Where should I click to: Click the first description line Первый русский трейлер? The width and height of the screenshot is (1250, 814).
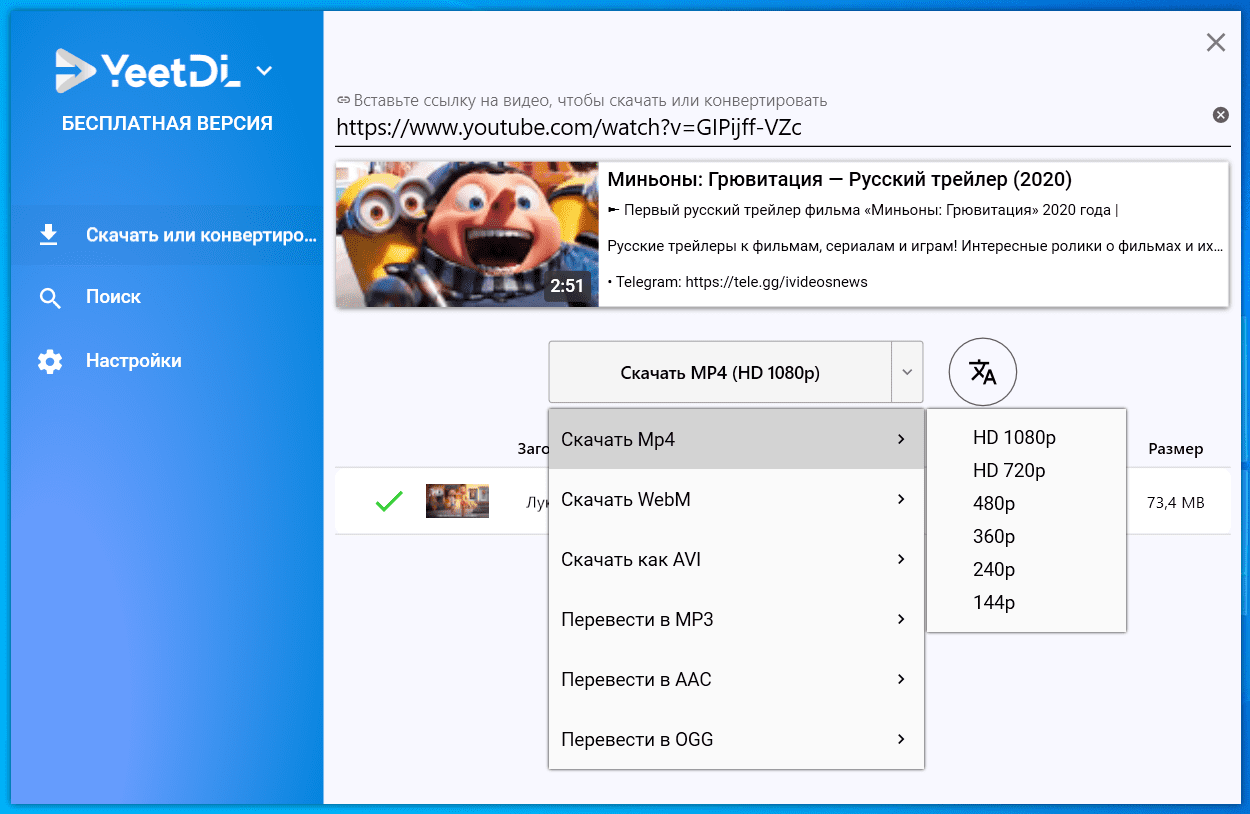tap(863, 210)
